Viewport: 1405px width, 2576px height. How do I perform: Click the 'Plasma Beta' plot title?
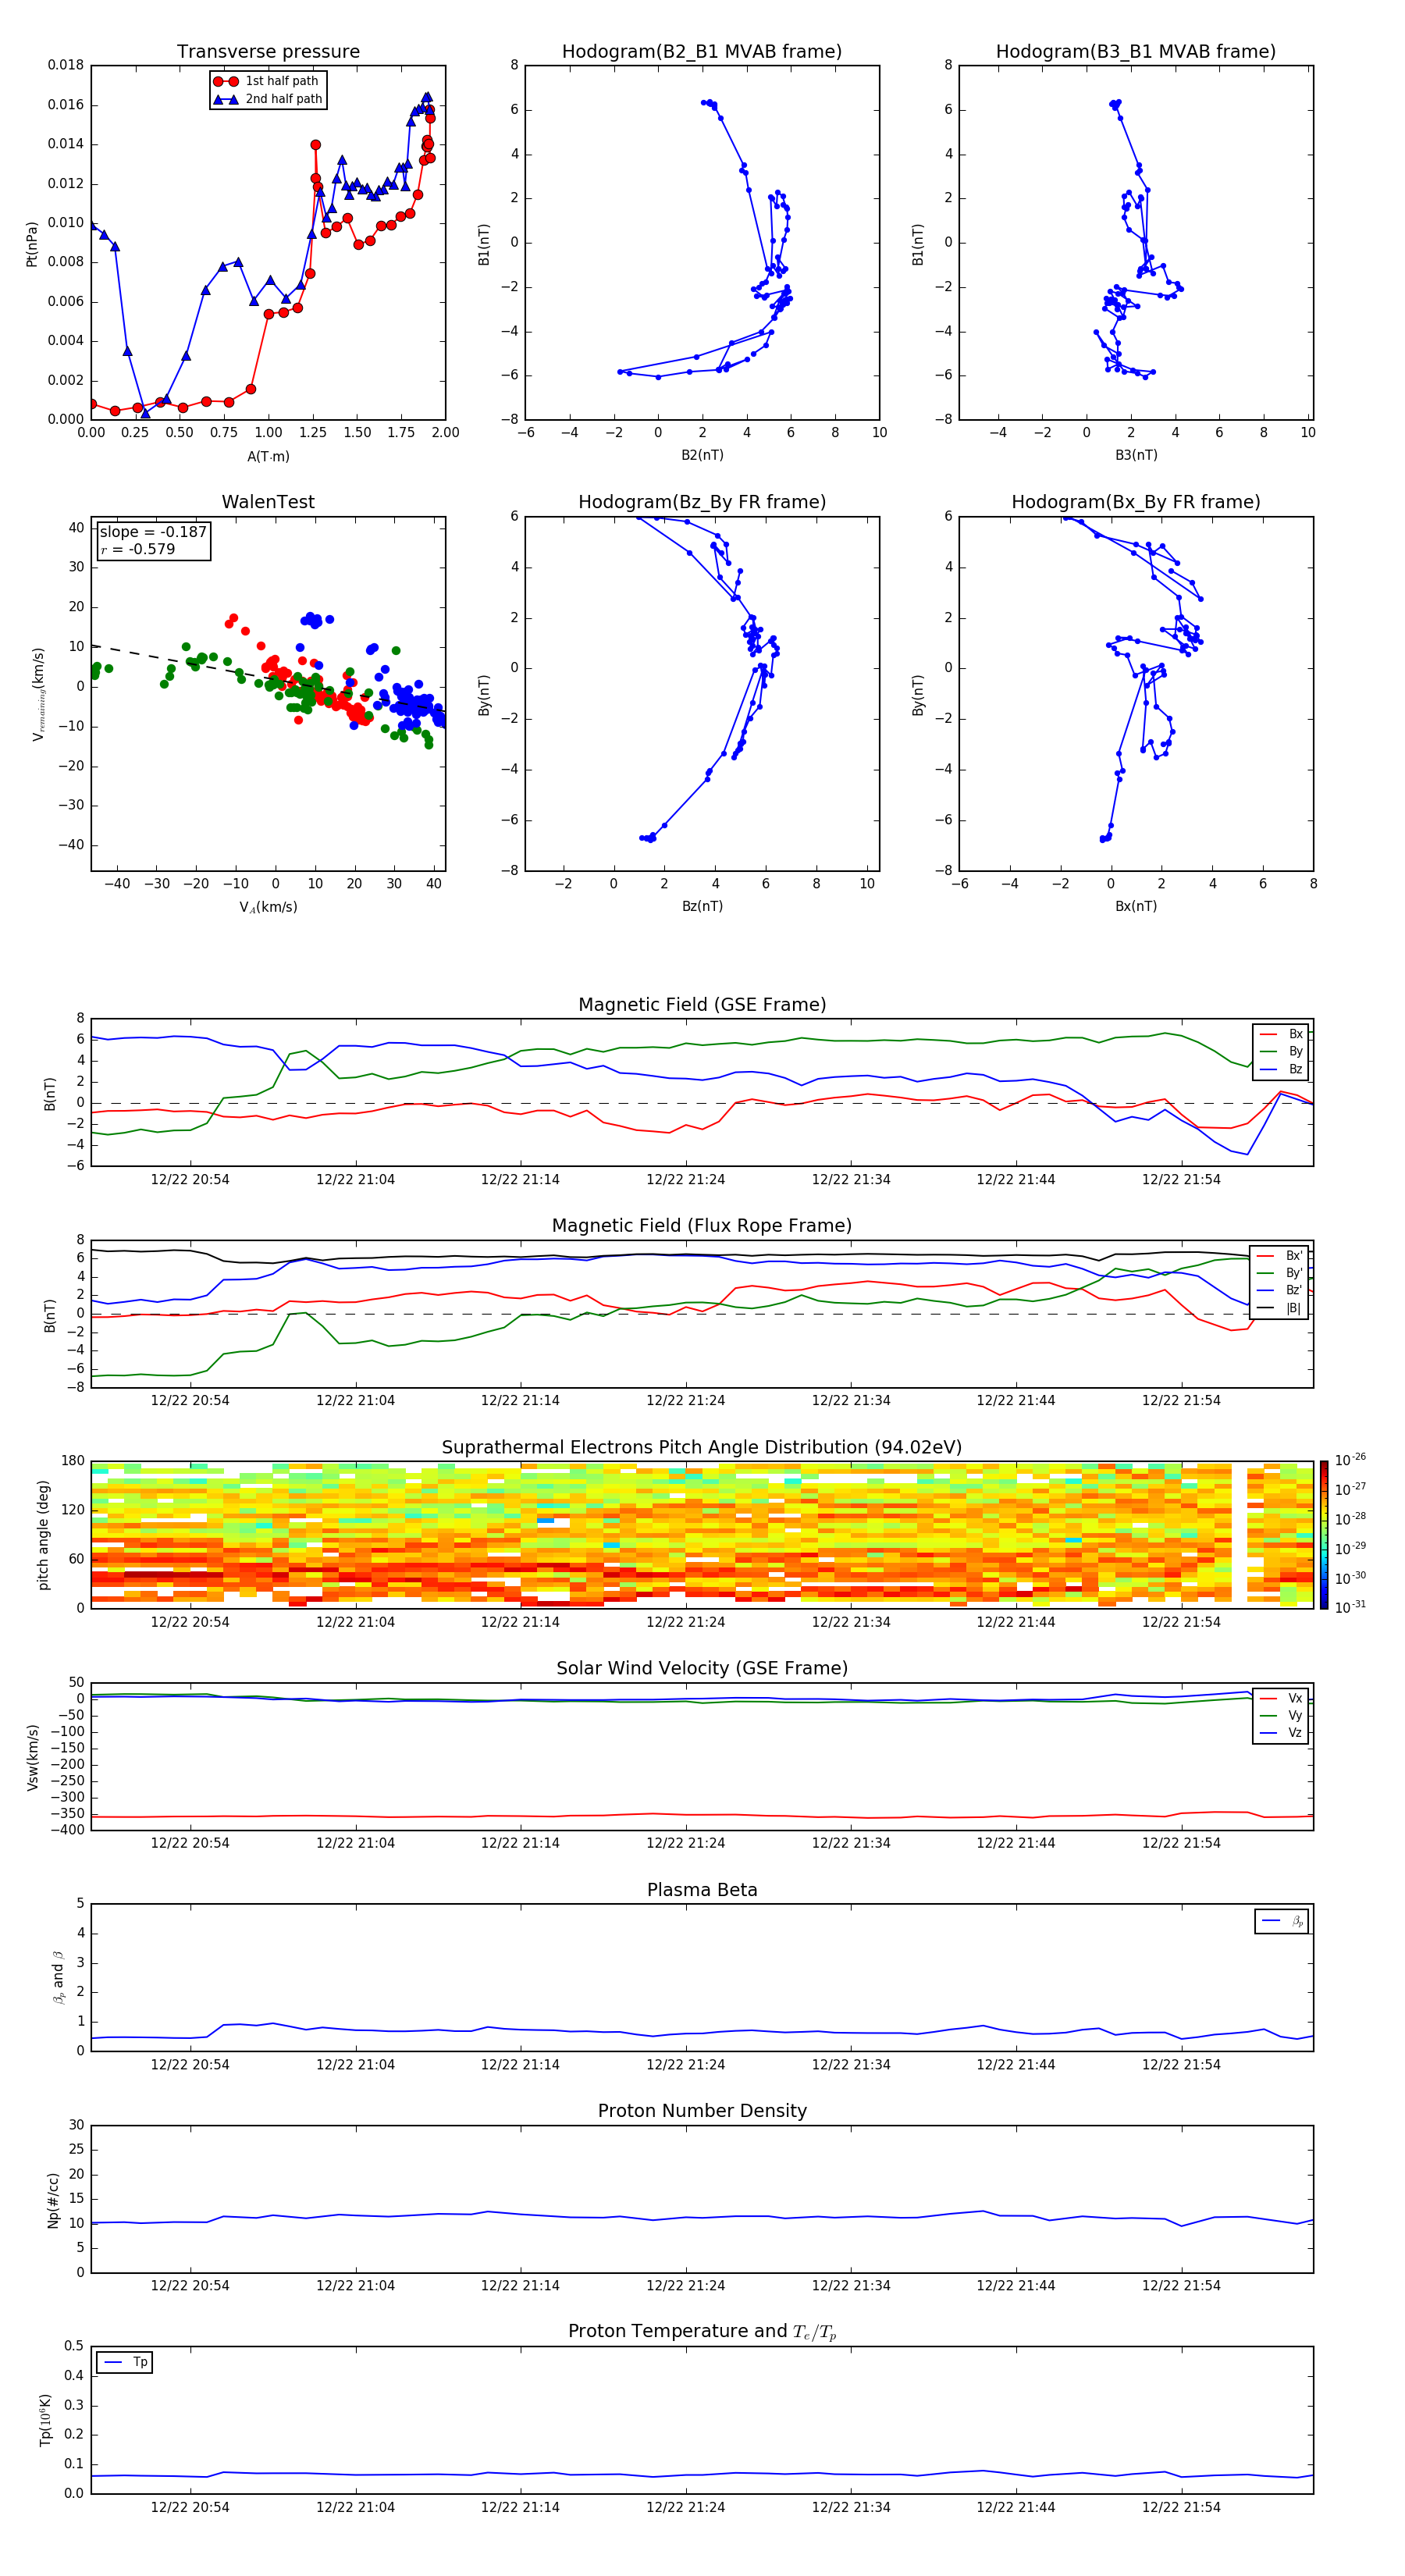(x=702, y=1890)
